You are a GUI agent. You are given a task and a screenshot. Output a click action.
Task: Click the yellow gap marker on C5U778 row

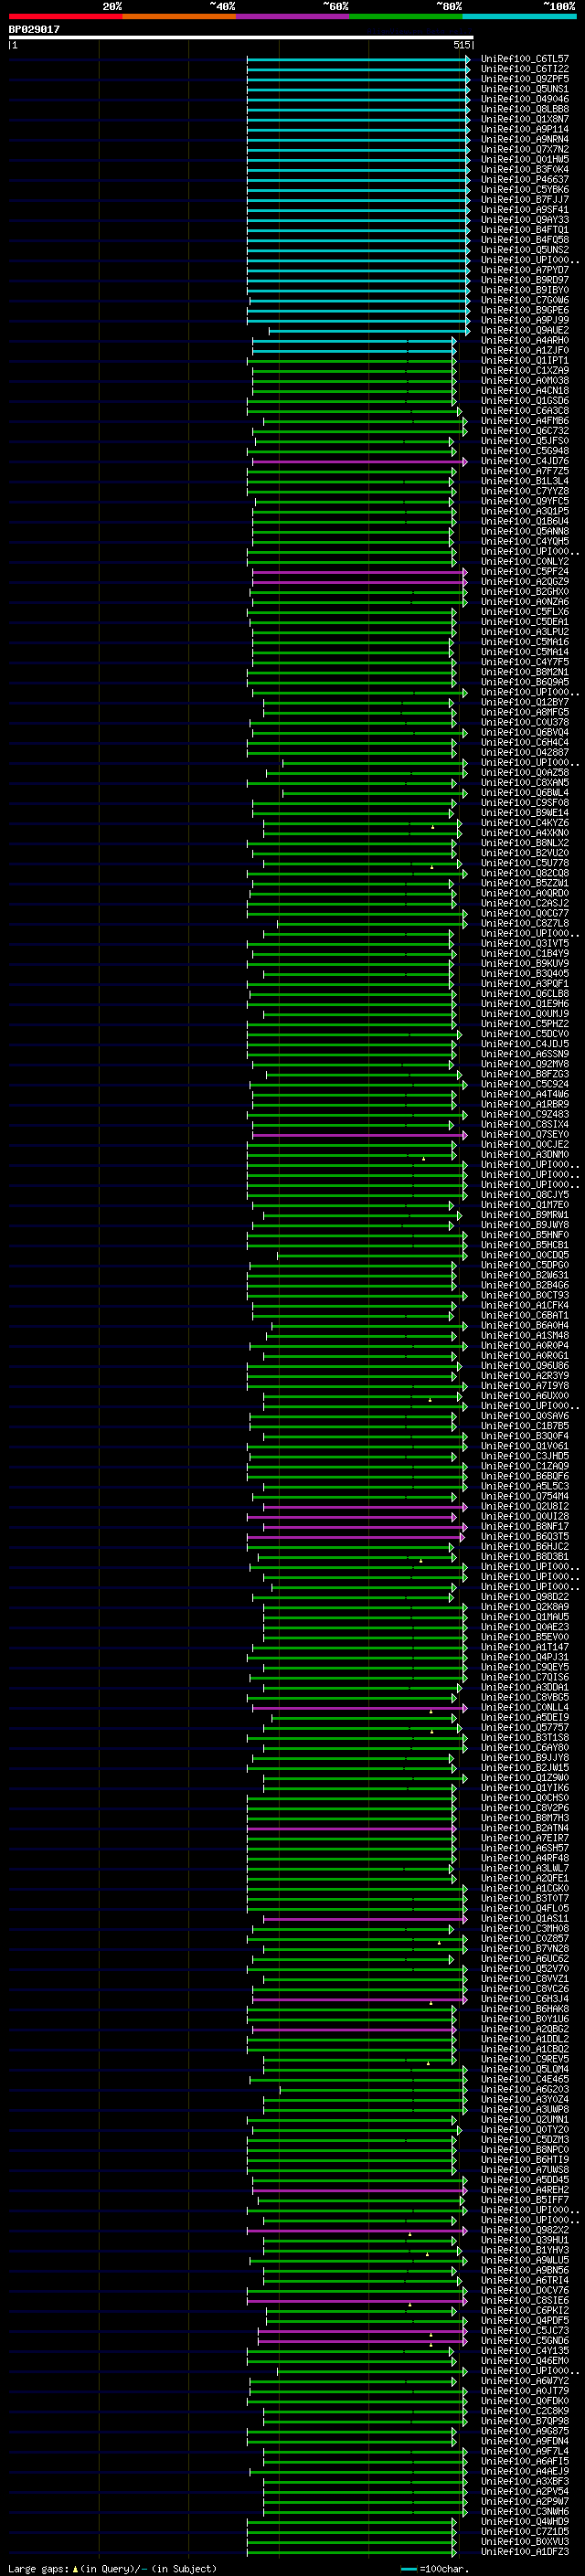(x=432, y=867)
